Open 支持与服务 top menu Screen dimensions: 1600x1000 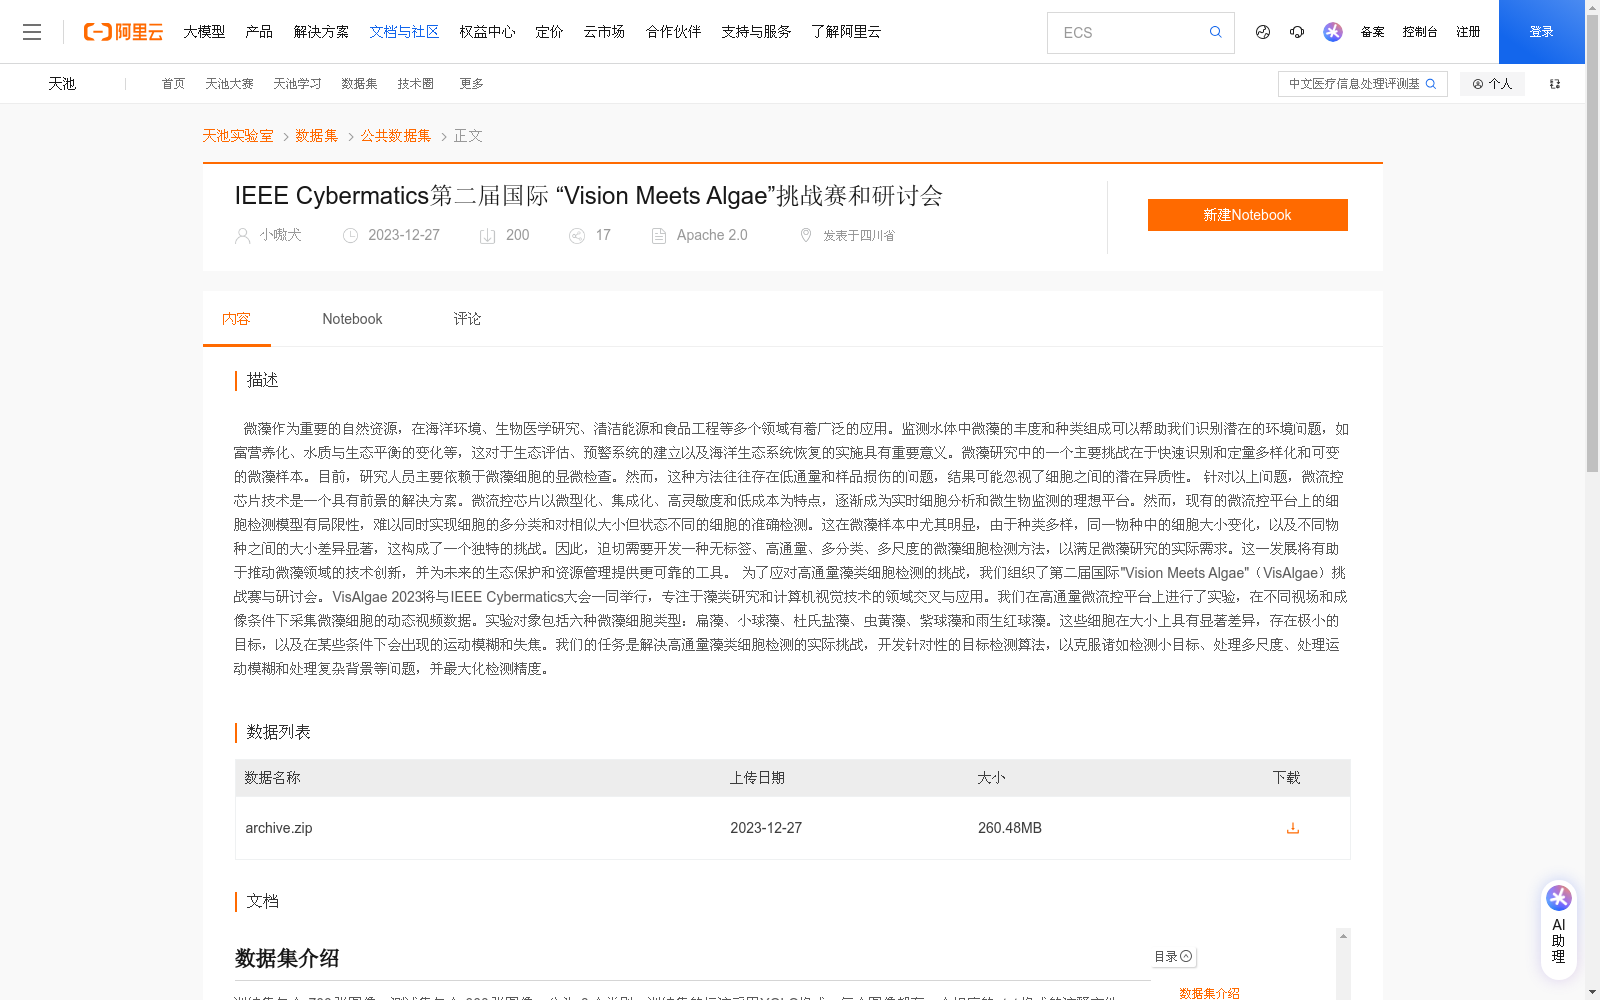click(756, 32)
